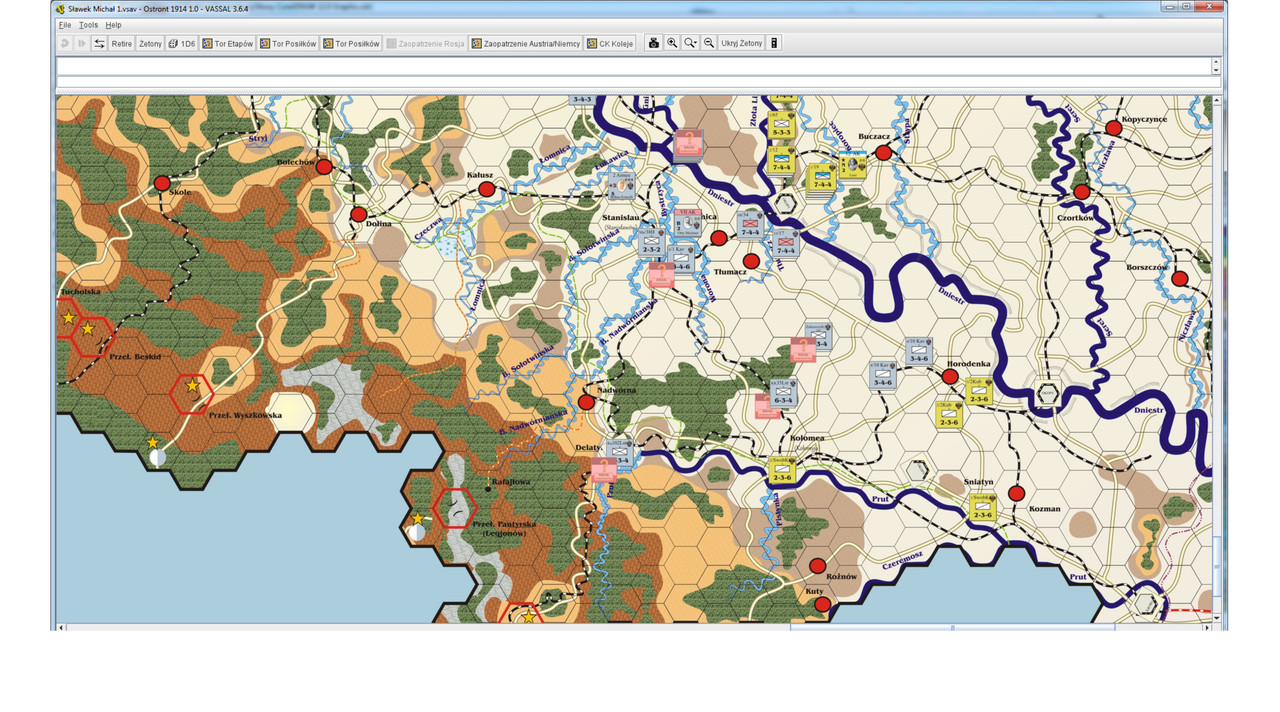Click the connect/server arrows toolbar icon
Image resolution: width=1280 pixels, height=712 pixels.
[99, 43]
